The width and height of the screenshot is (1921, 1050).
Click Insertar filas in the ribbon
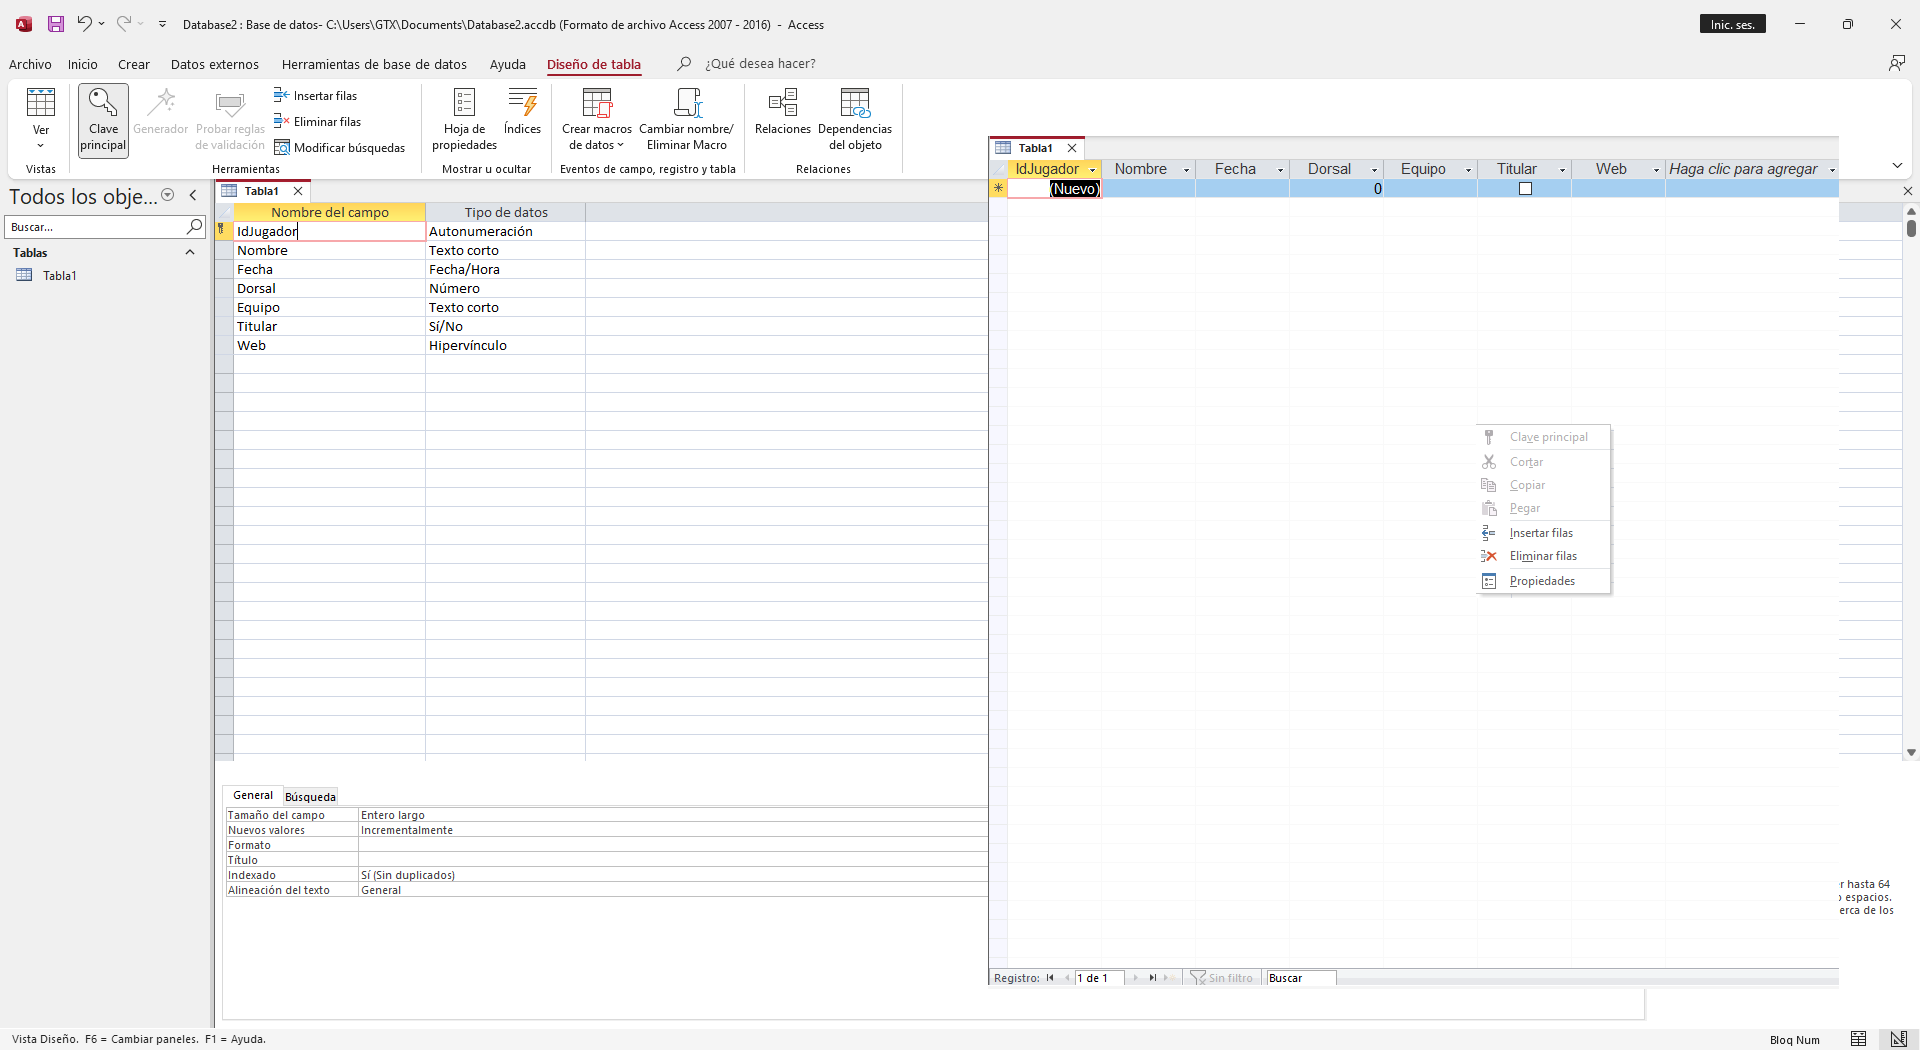click(315, 96)
